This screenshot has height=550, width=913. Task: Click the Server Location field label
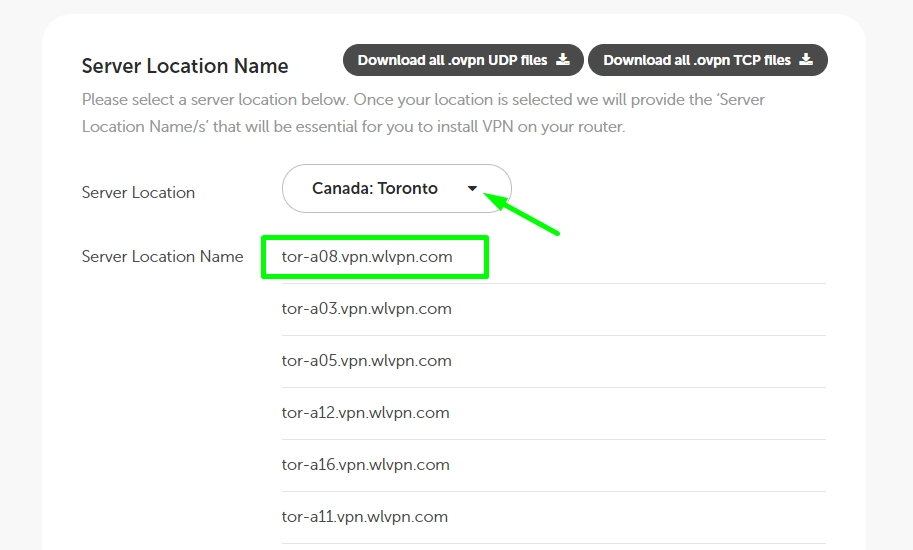tap(138, 193)
